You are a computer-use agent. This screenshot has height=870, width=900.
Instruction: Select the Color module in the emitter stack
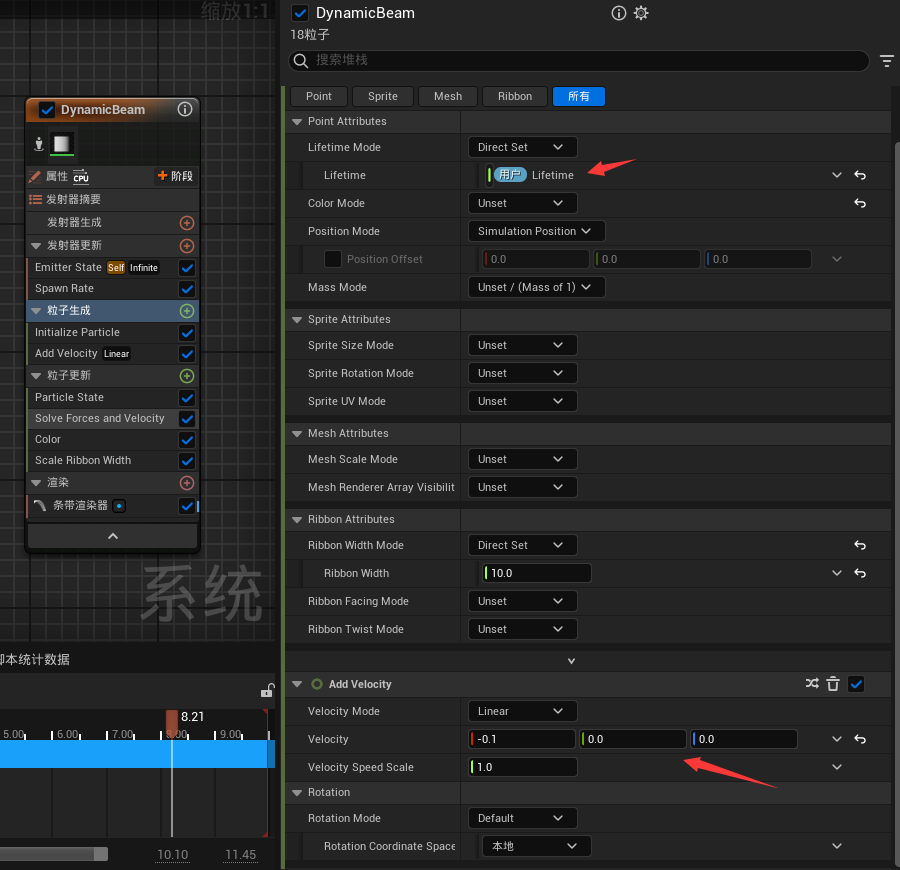coord(103,440)
